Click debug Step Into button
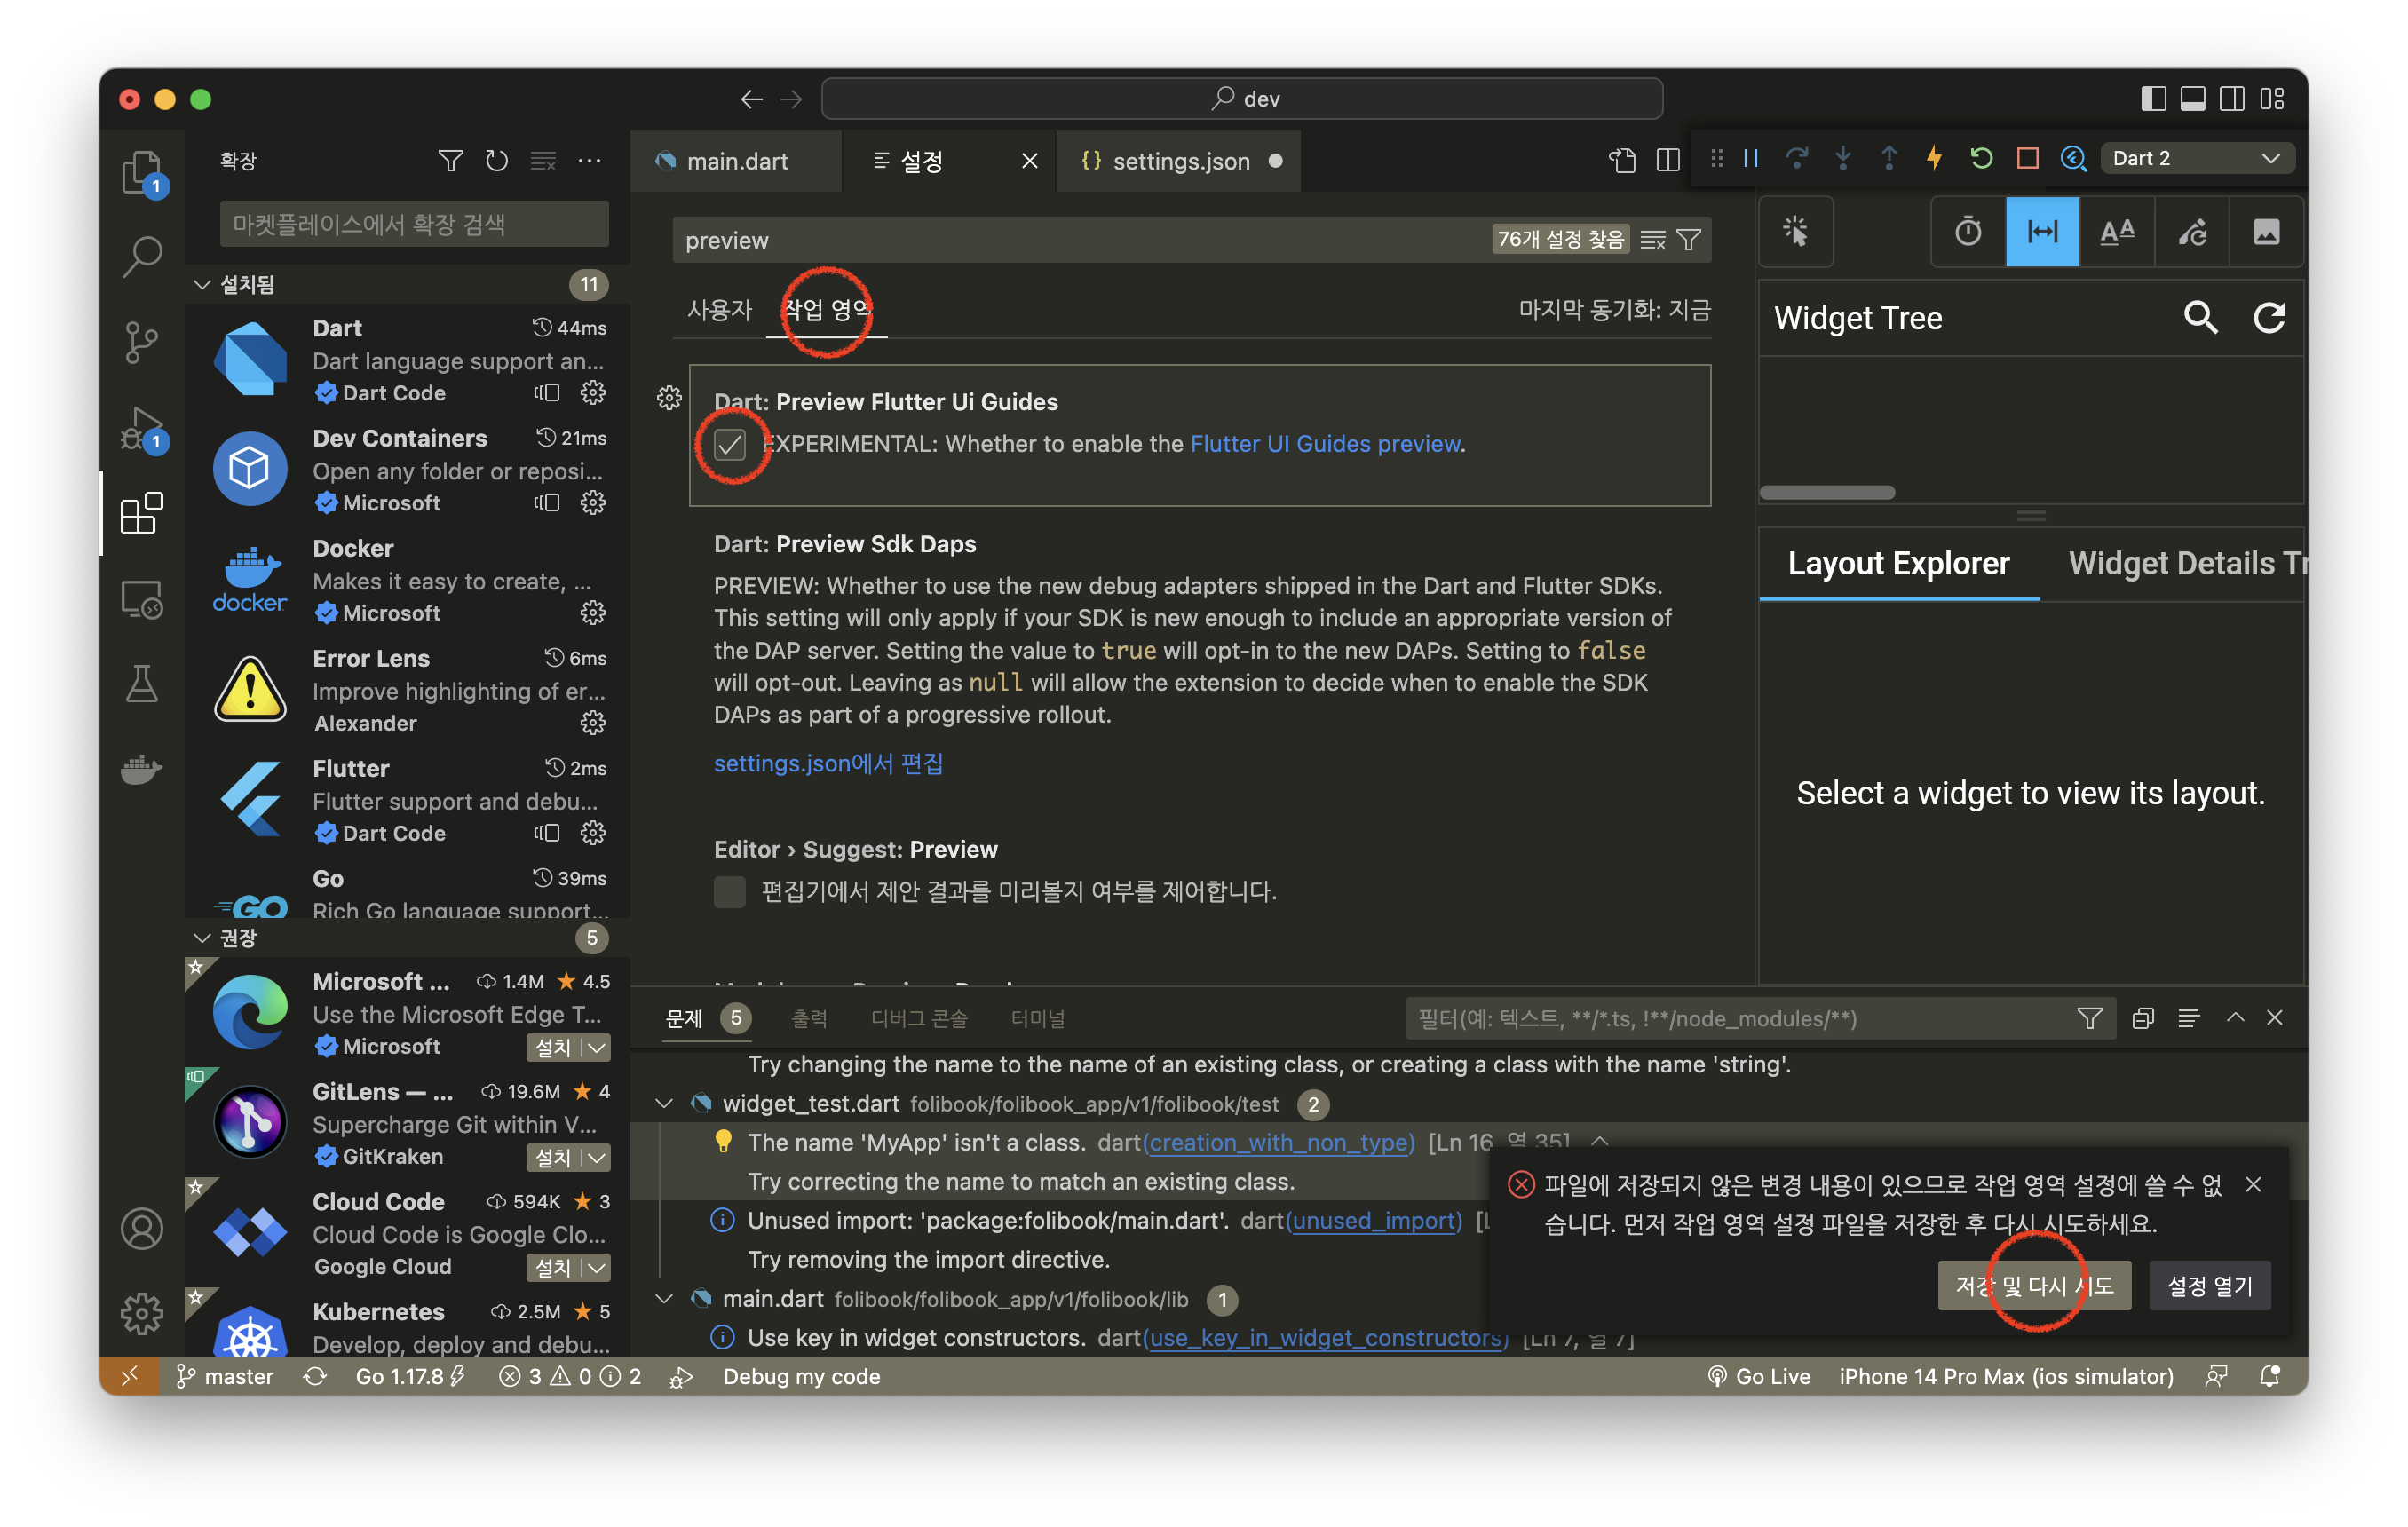2408x1527 pixels. click(1843, 158)
